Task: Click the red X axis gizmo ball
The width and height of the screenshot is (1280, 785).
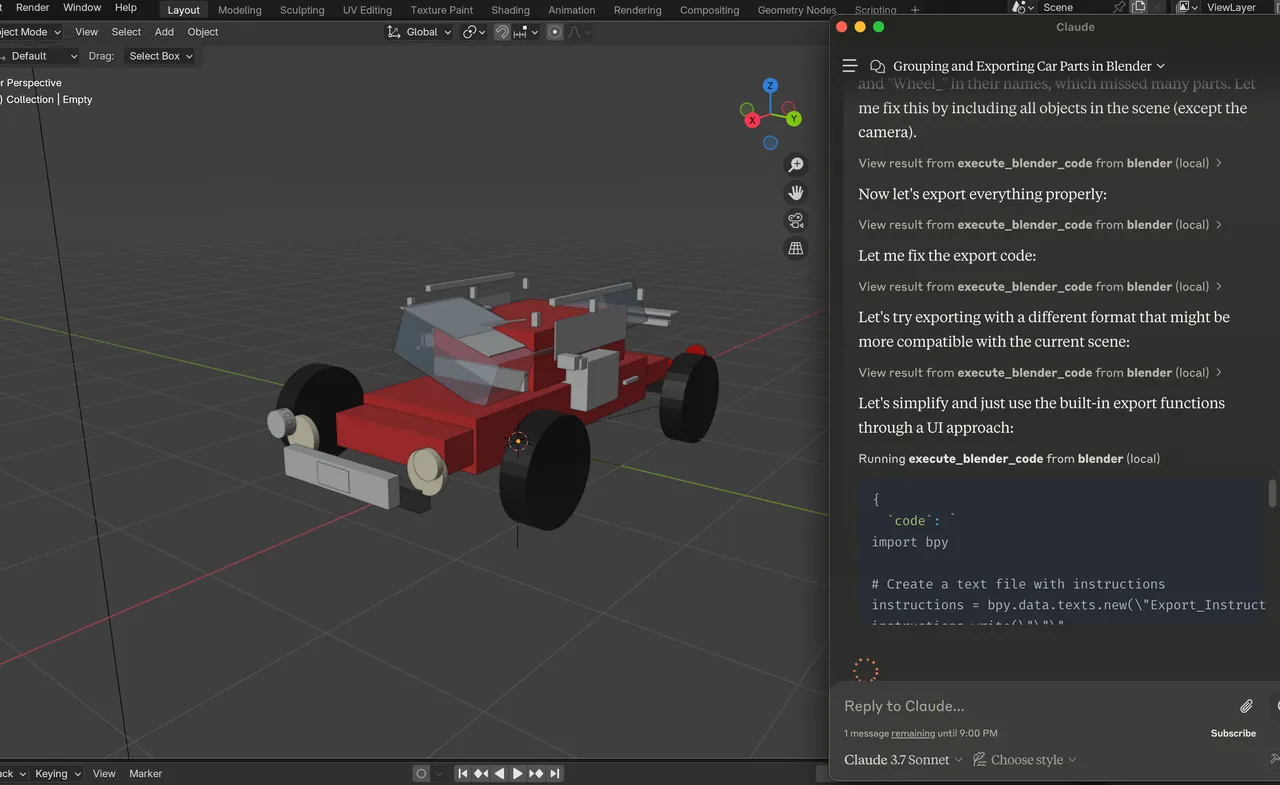Action: (752, 120)
